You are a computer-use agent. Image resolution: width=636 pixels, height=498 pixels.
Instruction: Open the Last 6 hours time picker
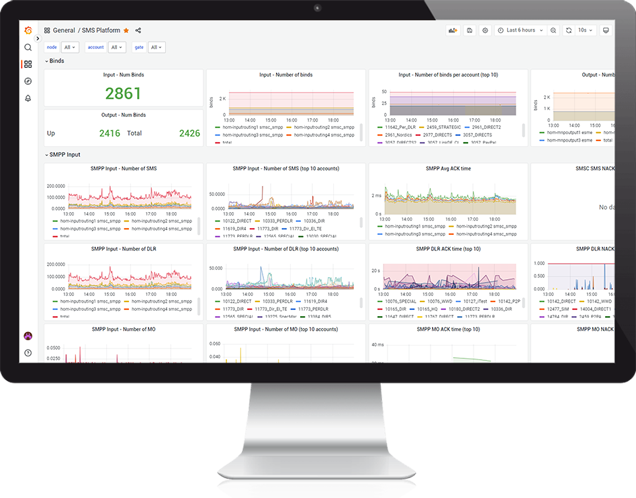pos(520,30)
